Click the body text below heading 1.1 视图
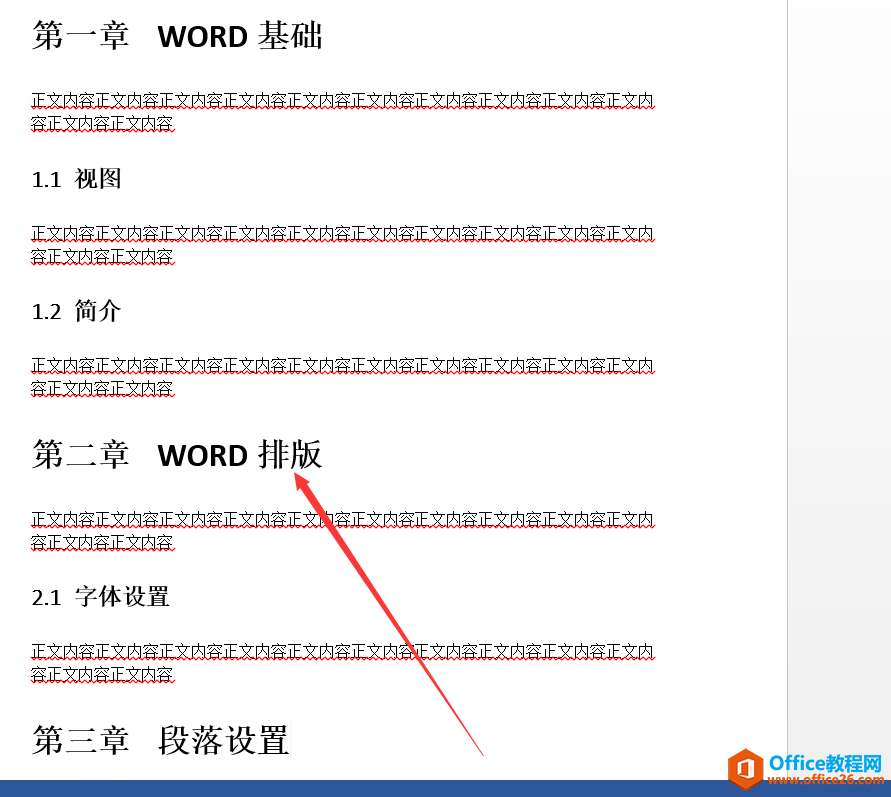The width and height of the screenshot is (891, 797). tap(340, 243)
